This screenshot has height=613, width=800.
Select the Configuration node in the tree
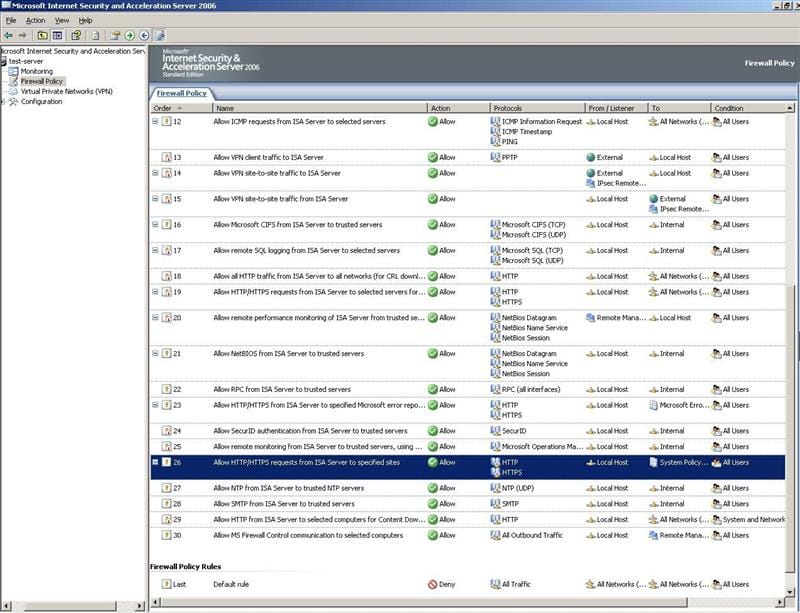[41, 102]
